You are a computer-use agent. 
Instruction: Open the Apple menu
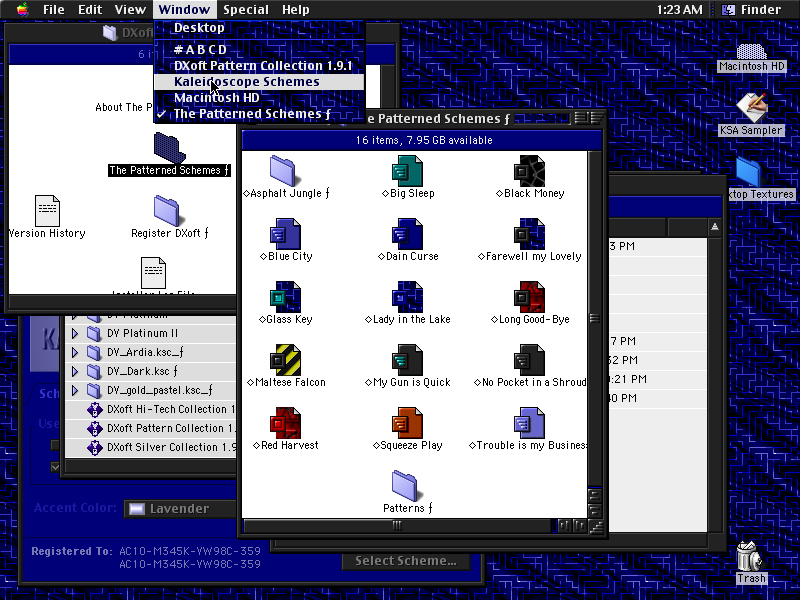(22, 10)
